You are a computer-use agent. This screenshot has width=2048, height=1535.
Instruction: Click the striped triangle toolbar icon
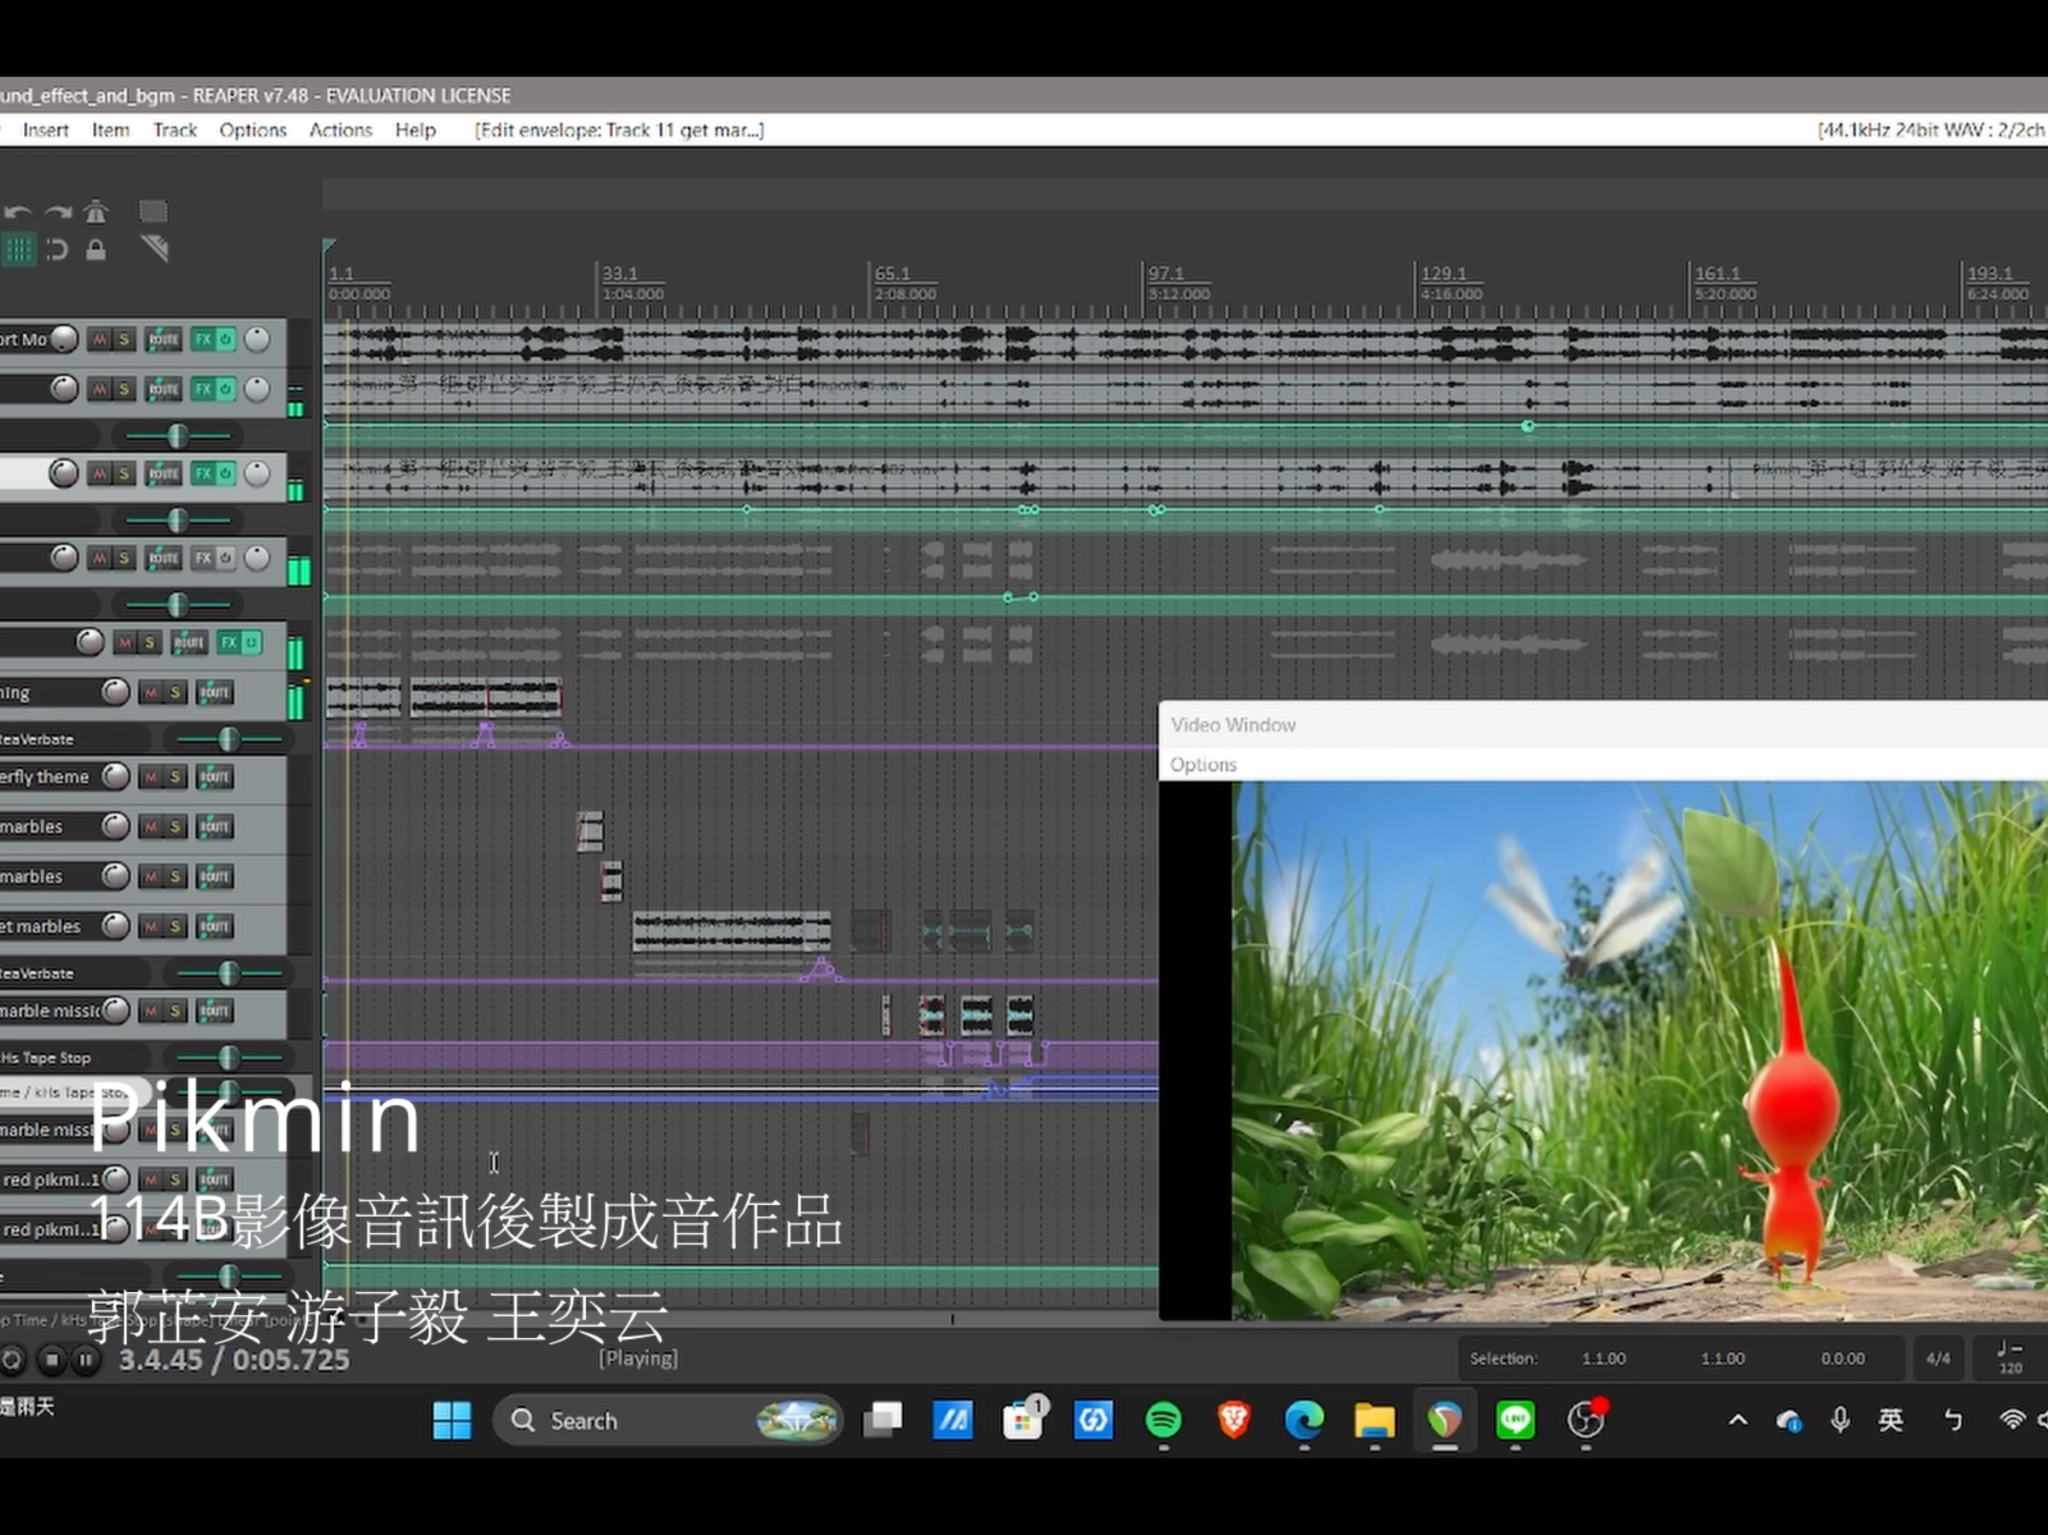click(x=154, y=248)
